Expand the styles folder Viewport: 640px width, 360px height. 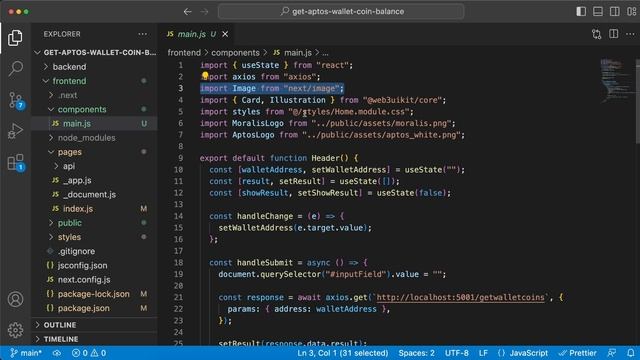(94, 237)
